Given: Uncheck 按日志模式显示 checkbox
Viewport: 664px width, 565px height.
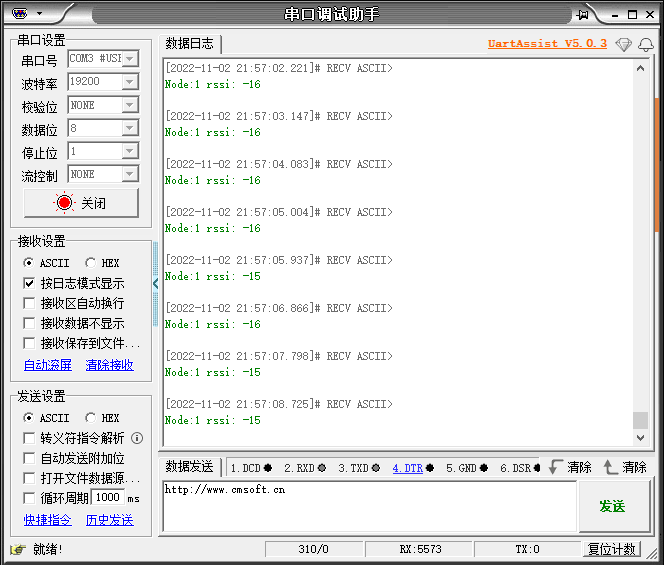Looking at the screenshot, I should [x=29, y=283].
